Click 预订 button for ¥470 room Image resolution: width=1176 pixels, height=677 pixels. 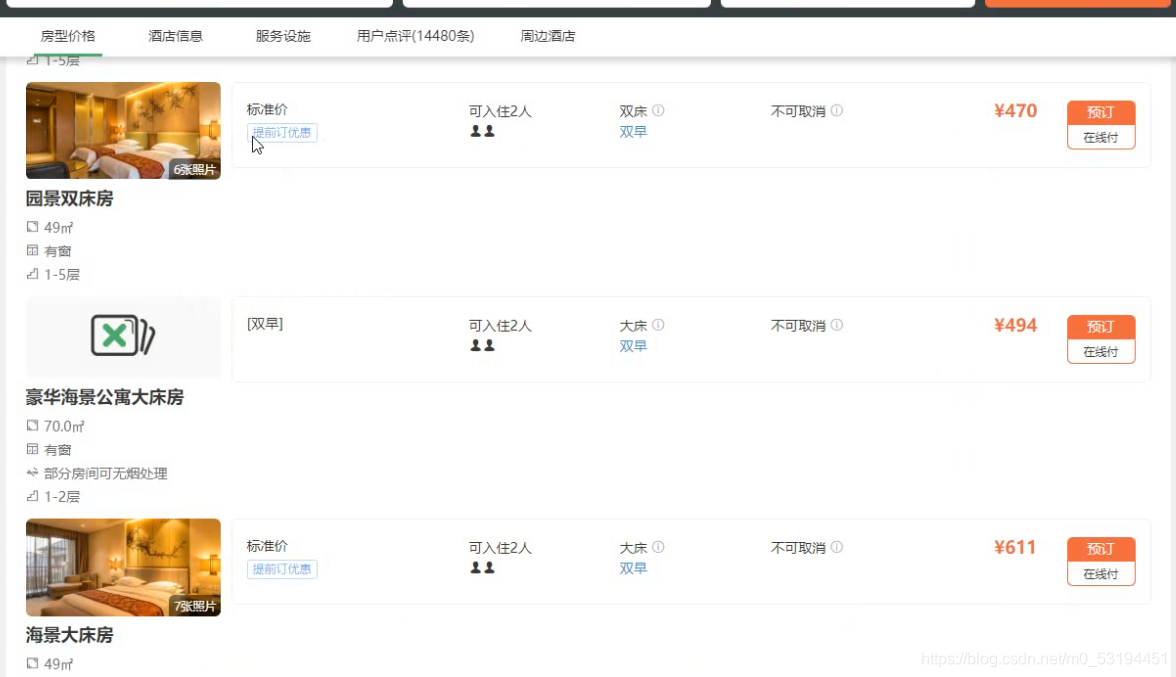[x=1101, y=112]
